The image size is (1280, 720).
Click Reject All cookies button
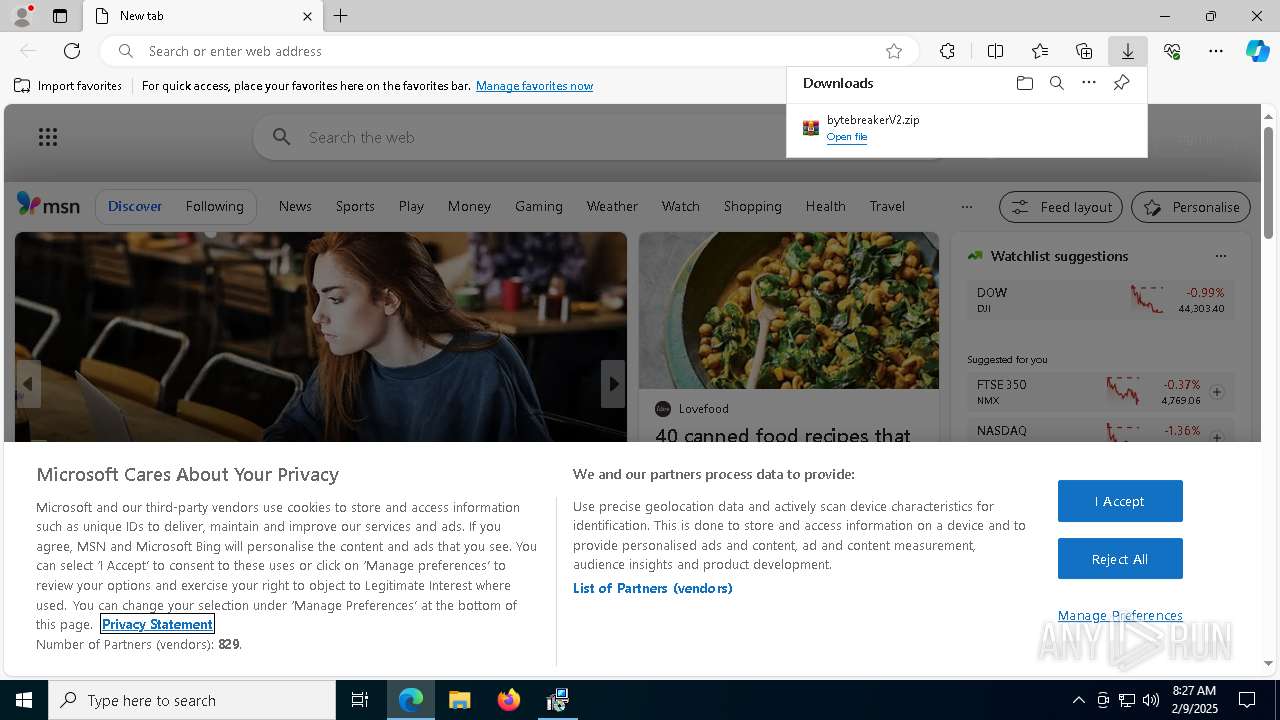click(x=1120, y=559)
